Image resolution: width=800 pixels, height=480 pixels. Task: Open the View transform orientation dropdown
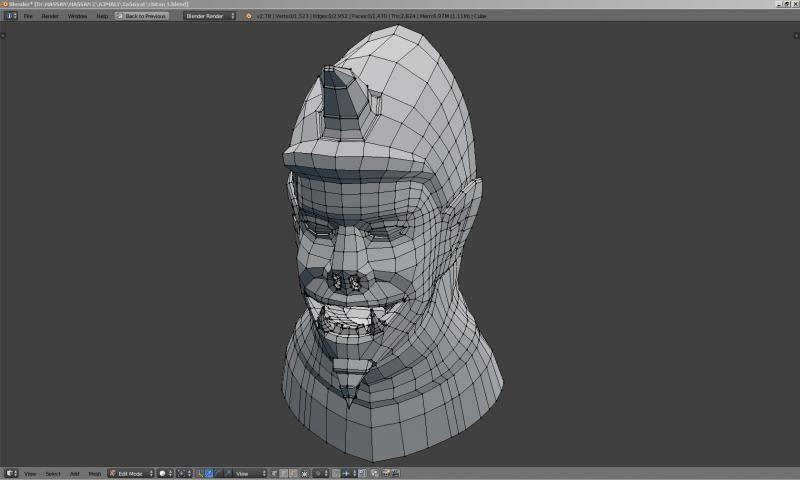click(250, 473)
